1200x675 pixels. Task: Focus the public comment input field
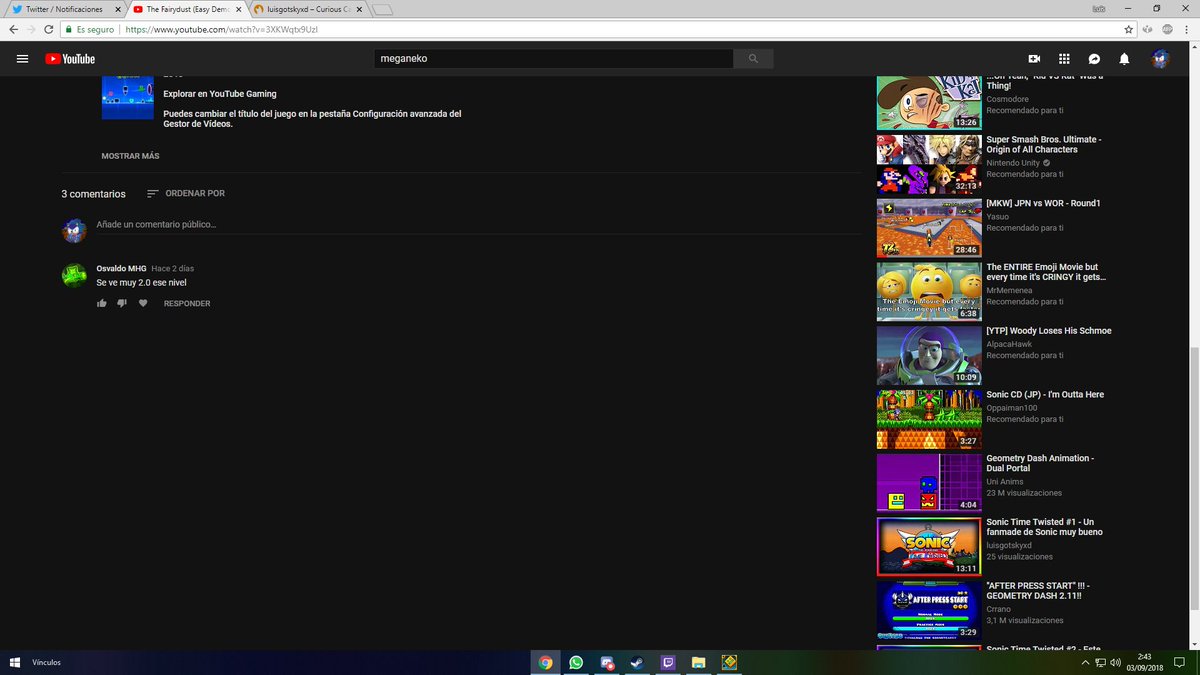coord(478,224)
